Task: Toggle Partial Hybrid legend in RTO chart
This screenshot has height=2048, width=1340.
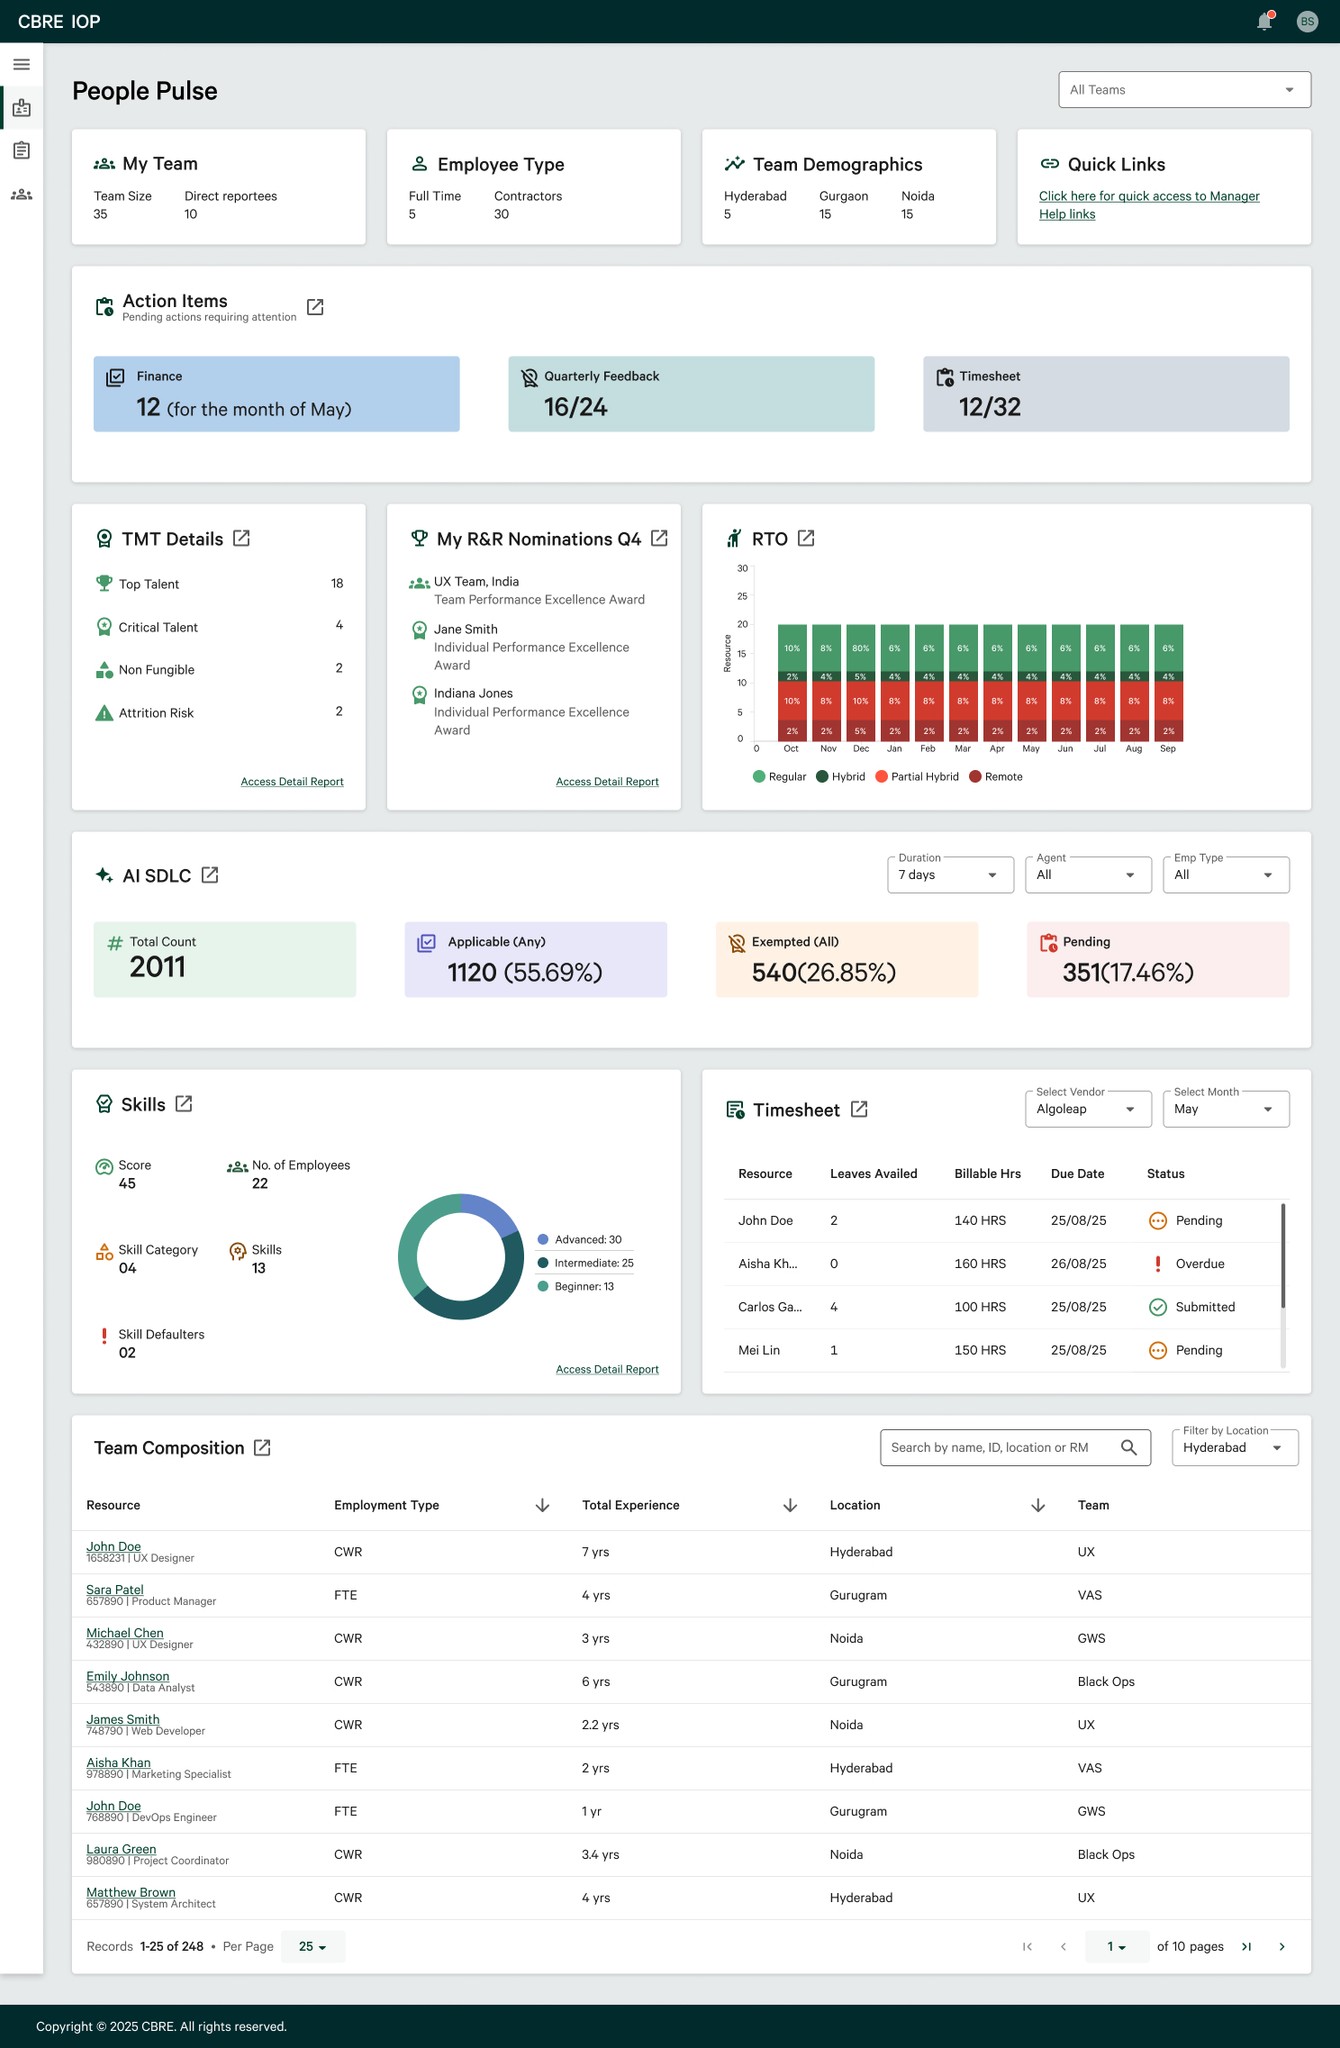Action: tap(917, 777)
